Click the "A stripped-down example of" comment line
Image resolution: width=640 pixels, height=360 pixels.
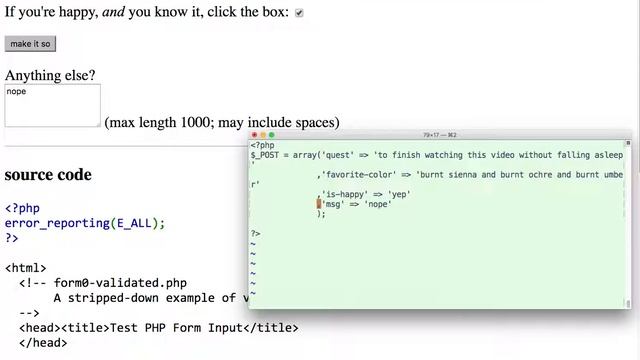pos(151,298)
